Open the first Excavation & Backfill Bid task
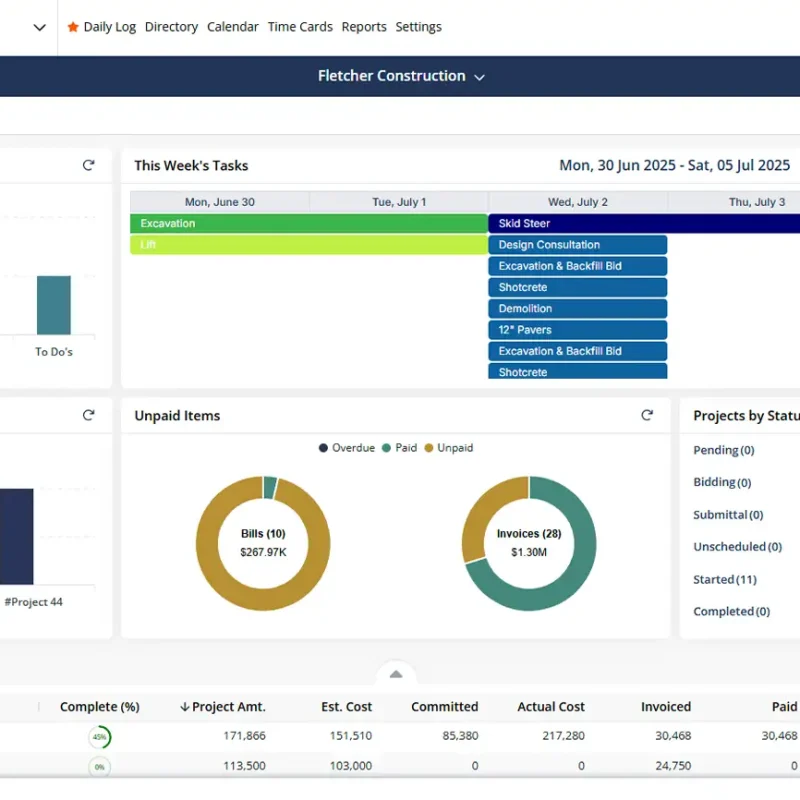 coord(578,266)
